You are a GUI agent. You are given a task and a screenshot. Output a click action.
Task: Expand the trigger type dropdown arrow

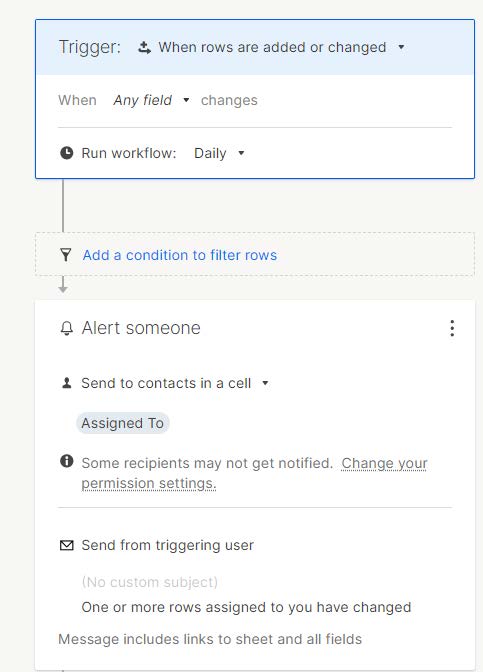(x=401, y=47)
